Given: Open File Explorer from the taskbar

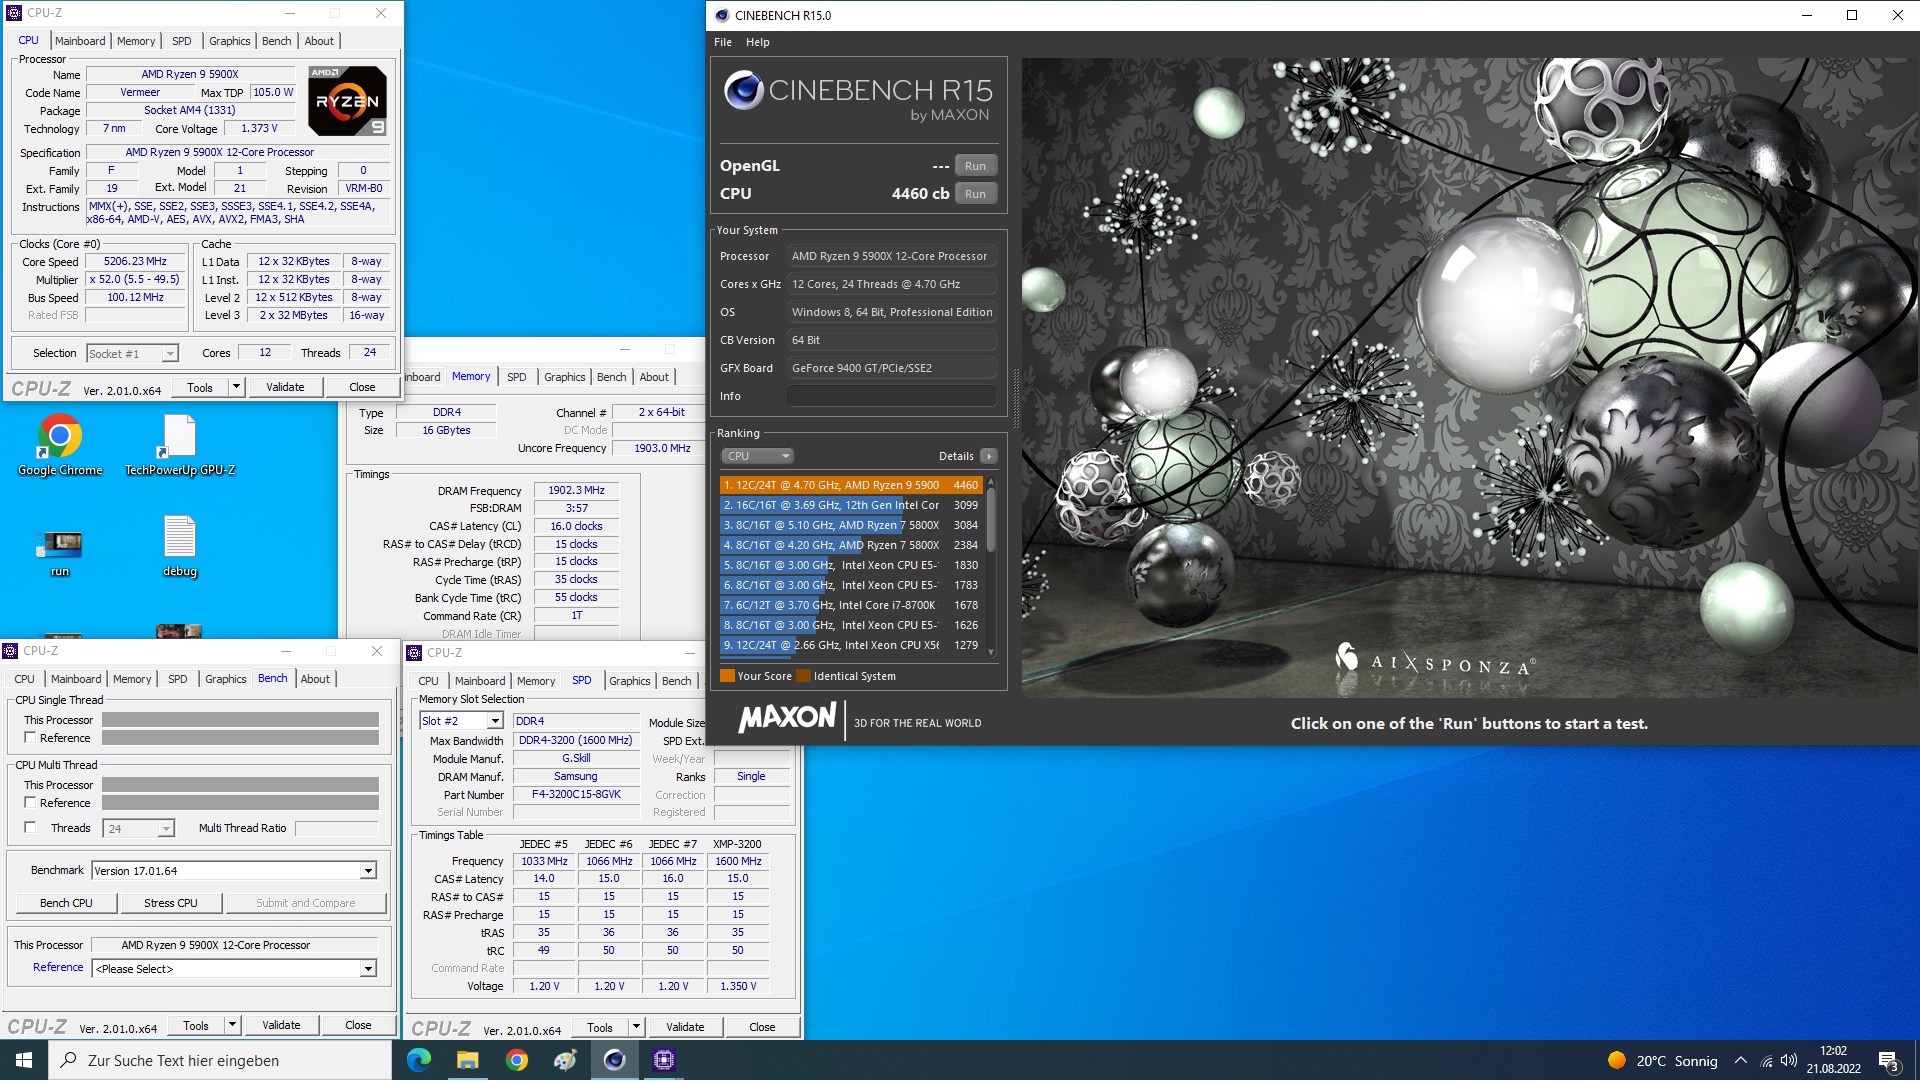Looking at the screenshot, I should [x=468, y=1061].
